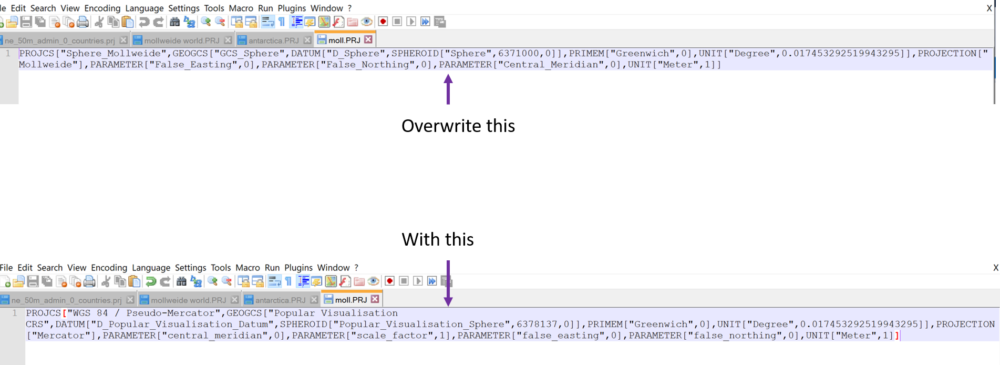Open the File menu in the bottom window
The image size is (1000, 365).
pyautogui.click(x=7, y=267)
